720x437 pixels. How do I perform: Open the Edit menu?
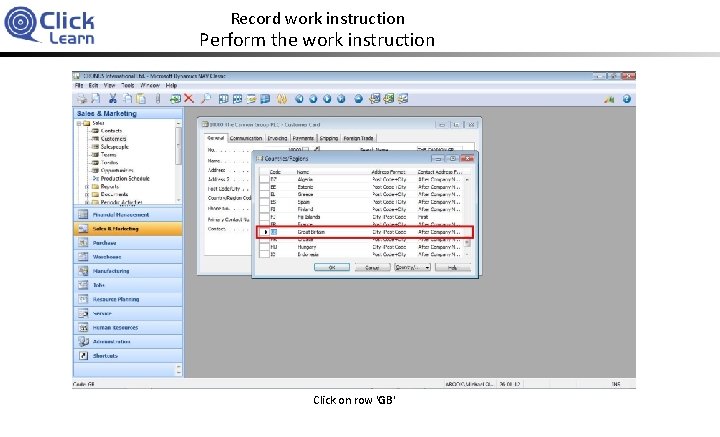pyautogui.click(x=93, y=85)
